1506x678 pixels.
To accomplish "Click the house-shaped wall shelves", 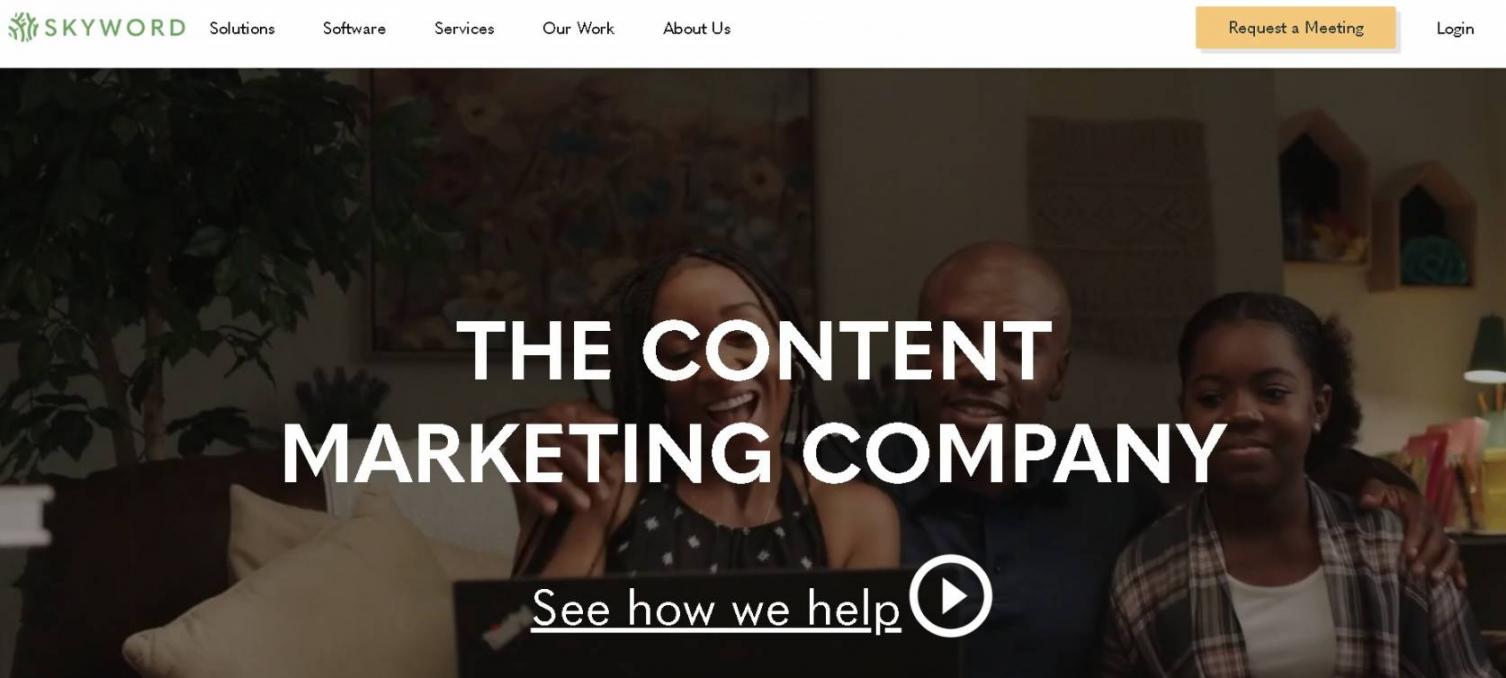I will click(1375, 200).
